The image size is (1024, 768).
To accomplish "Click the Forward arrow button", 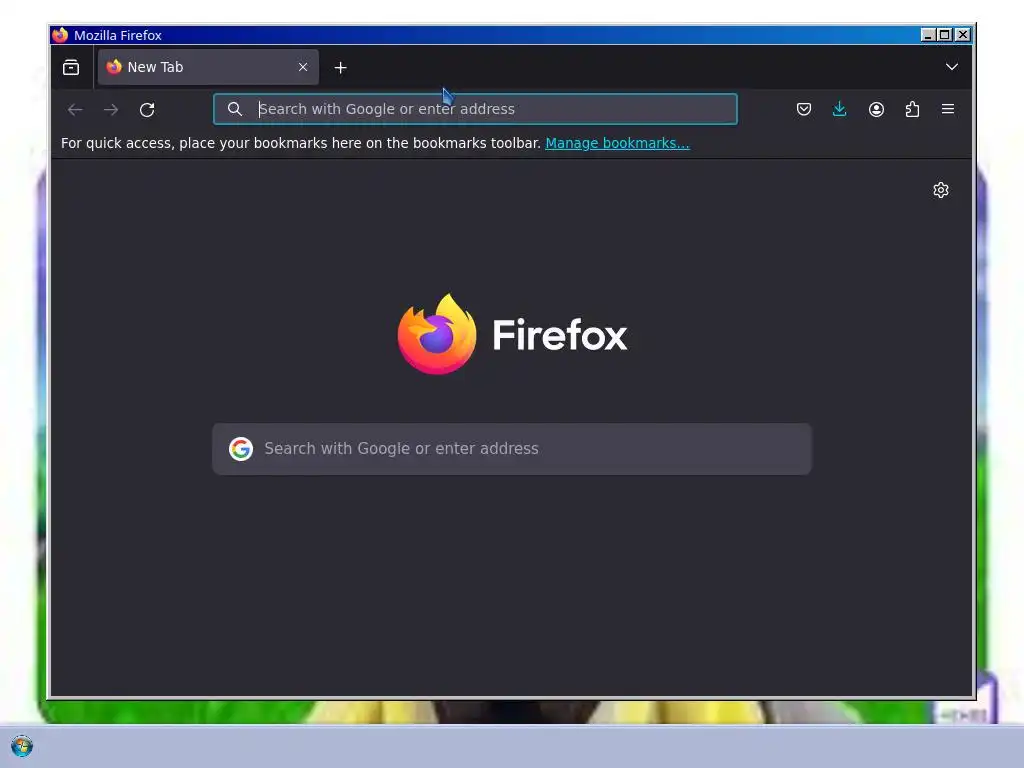I will coord(111,110).
